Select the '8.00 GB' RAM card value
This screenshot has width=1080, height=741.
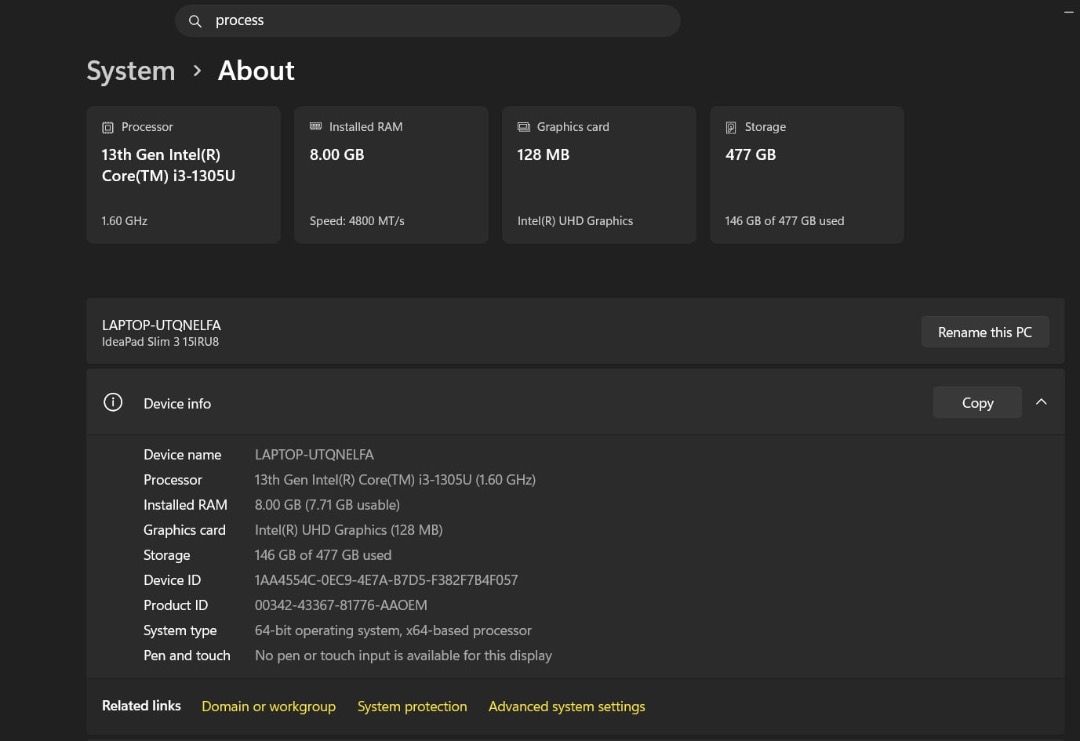[x=337, y=155]
